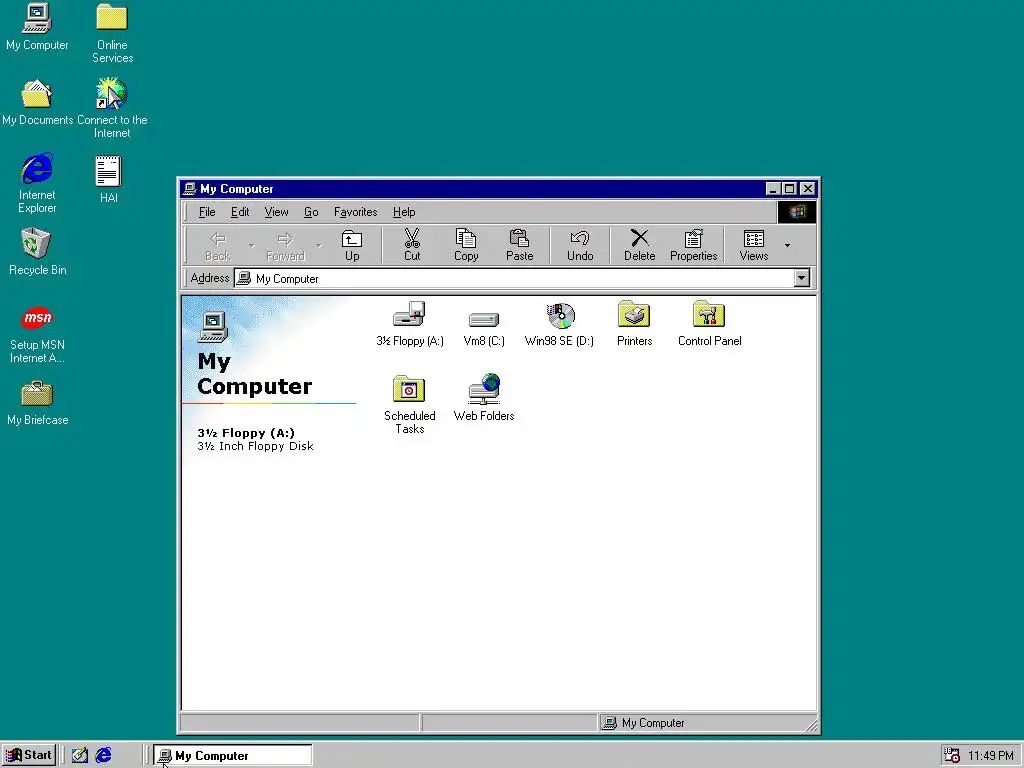Click the disabled Back arrow button
The height and width of the screenshot is (768, 1024).
point(218,246)
